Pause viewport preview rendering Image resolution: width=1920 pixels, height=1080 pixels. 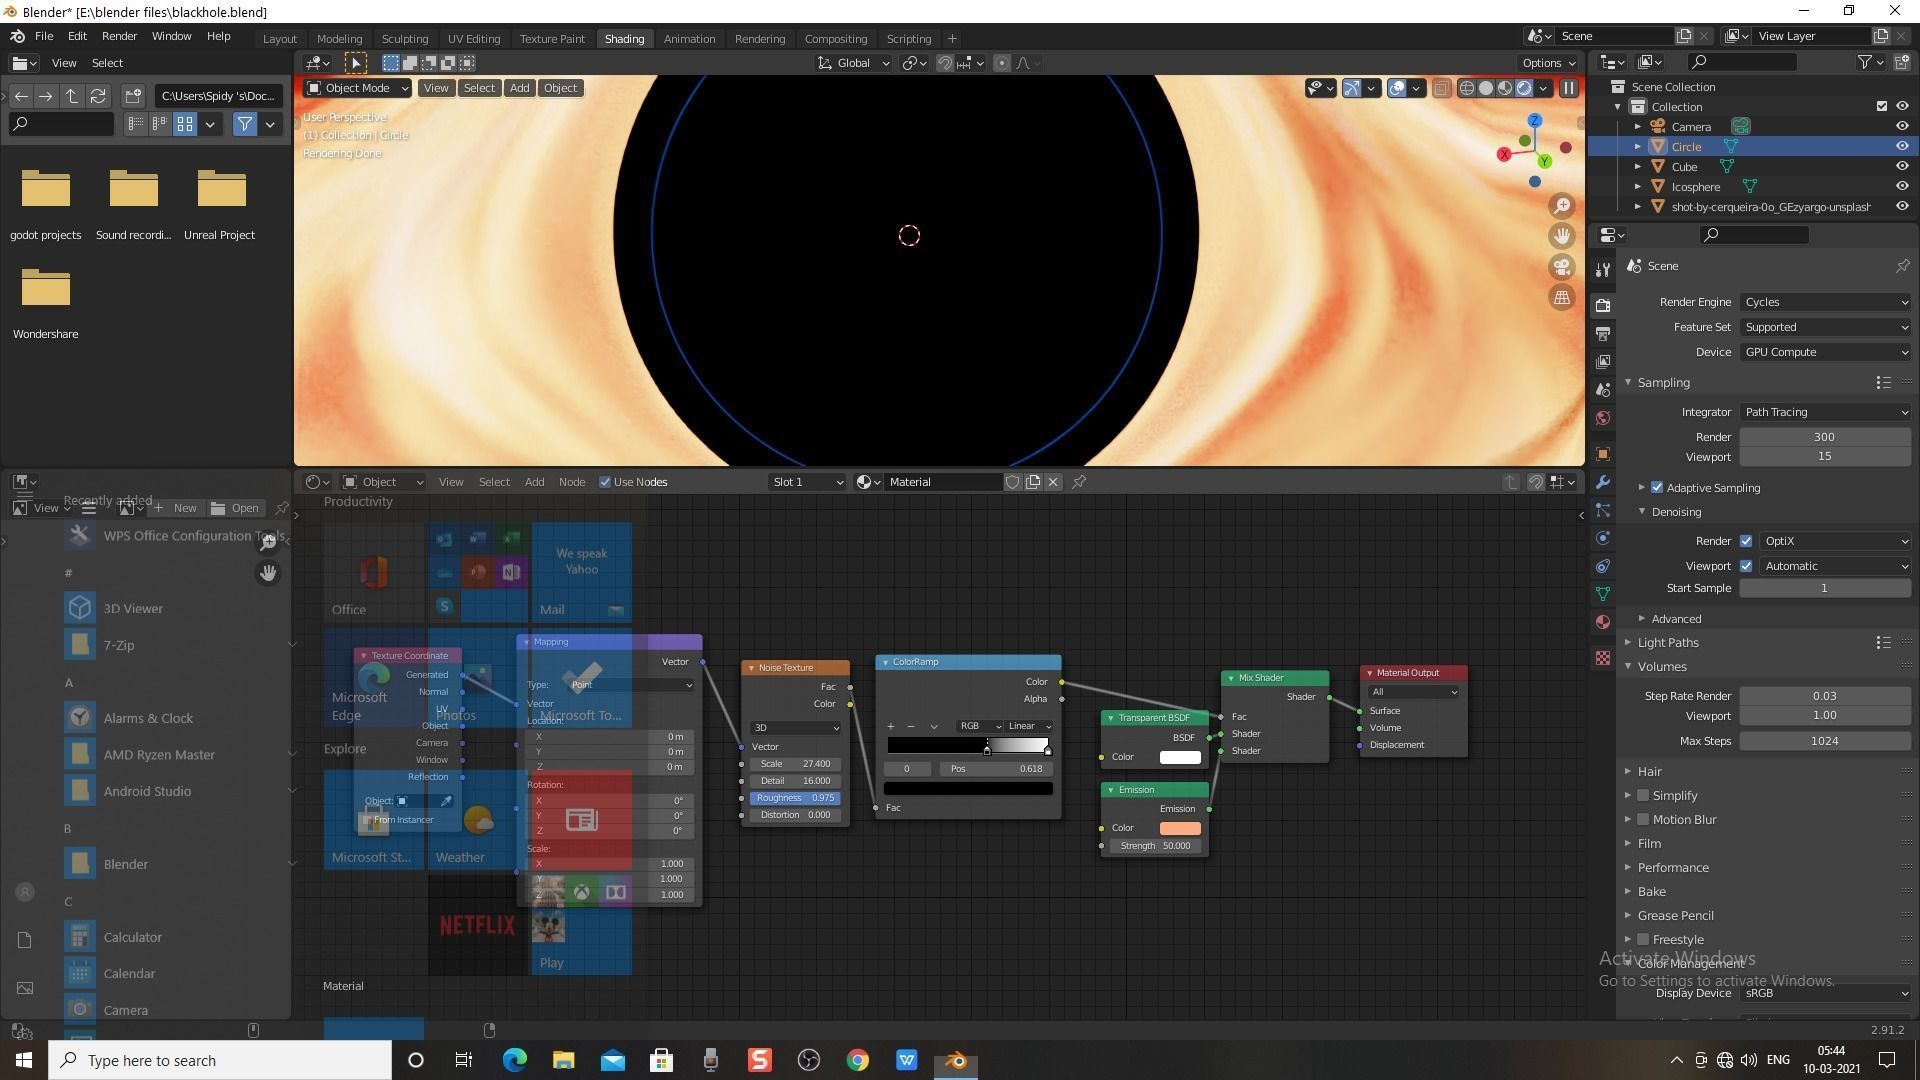click(1568, 88)
